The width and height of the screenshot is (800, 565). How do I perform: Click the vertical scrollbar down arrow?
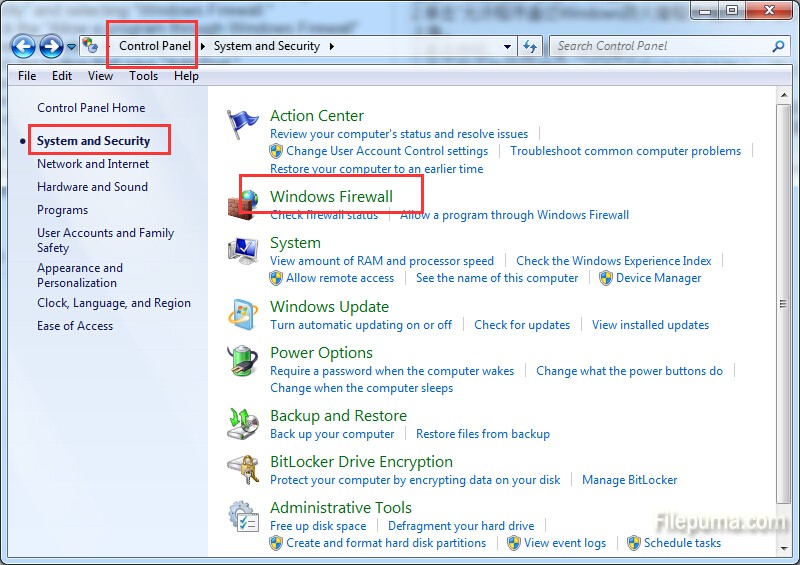(785, 548)
